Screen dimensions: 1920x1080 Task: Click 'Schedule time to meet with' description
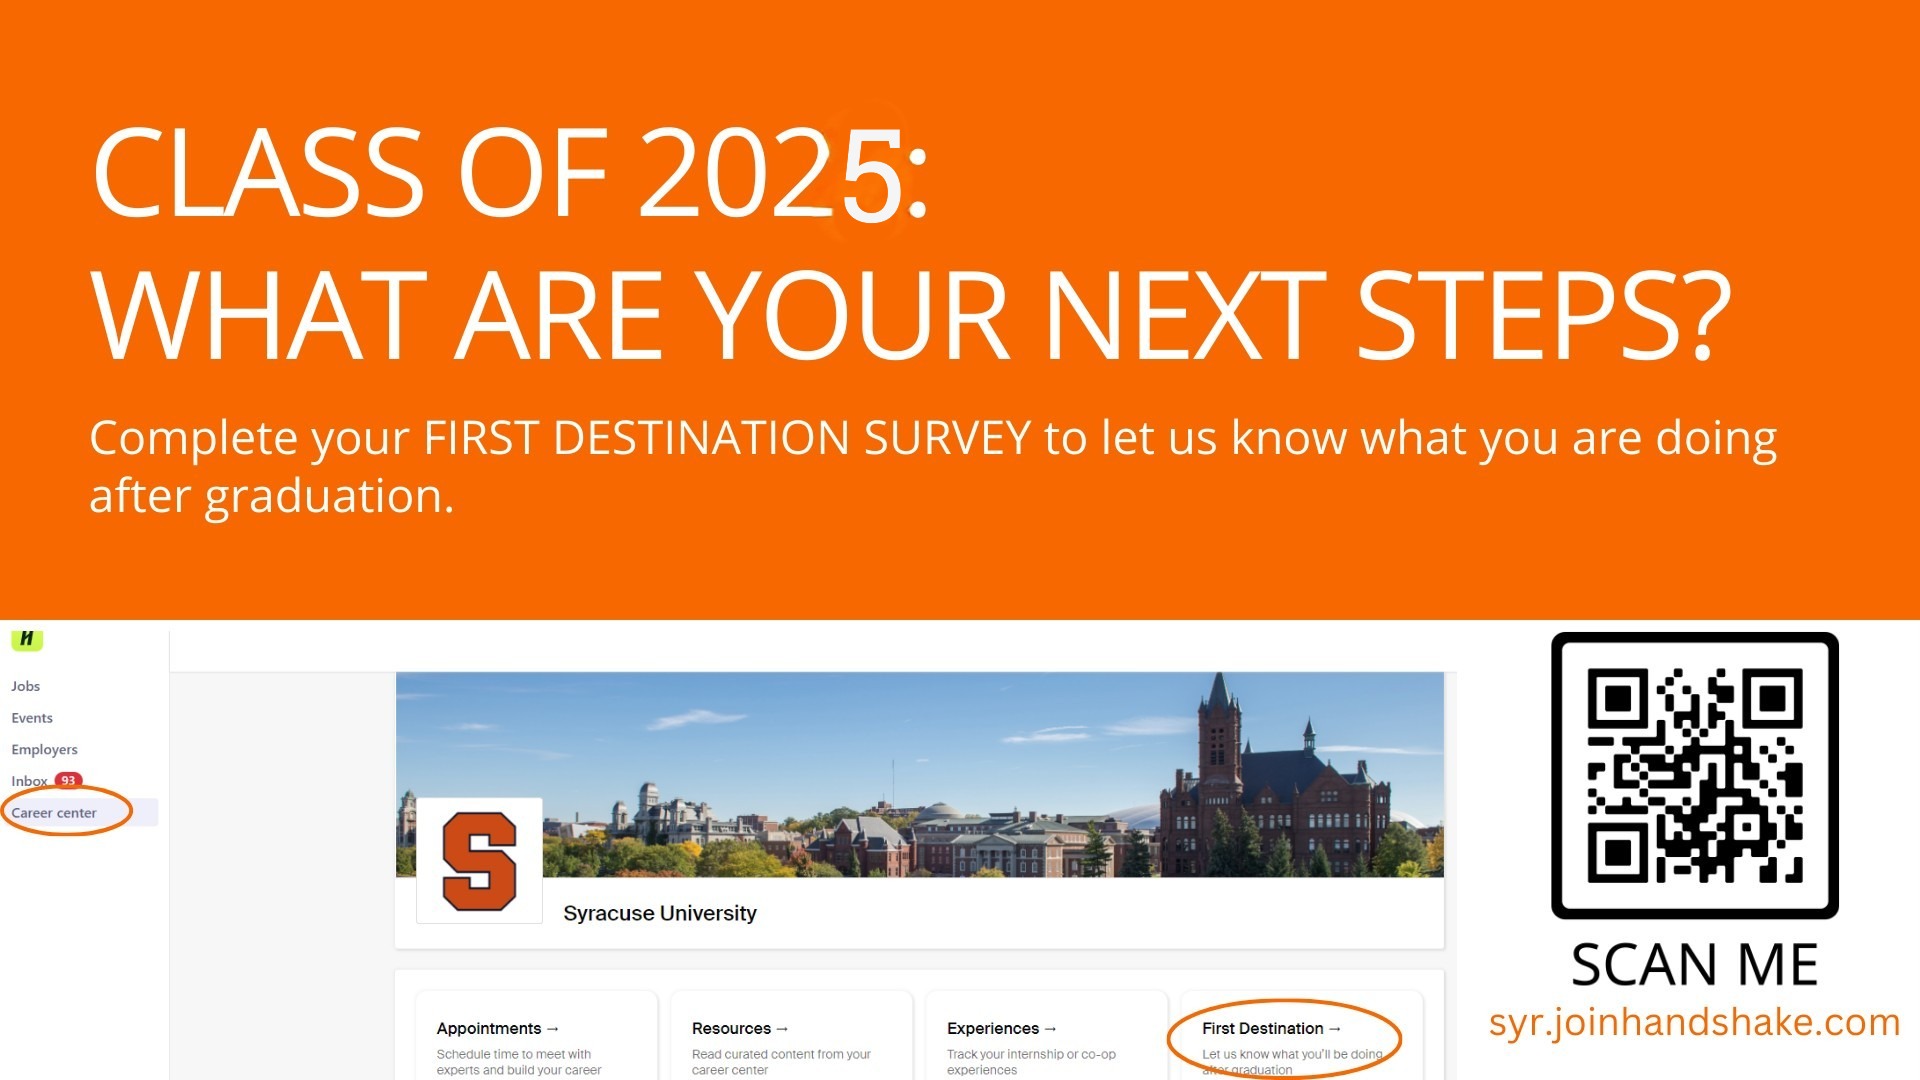514,1054
